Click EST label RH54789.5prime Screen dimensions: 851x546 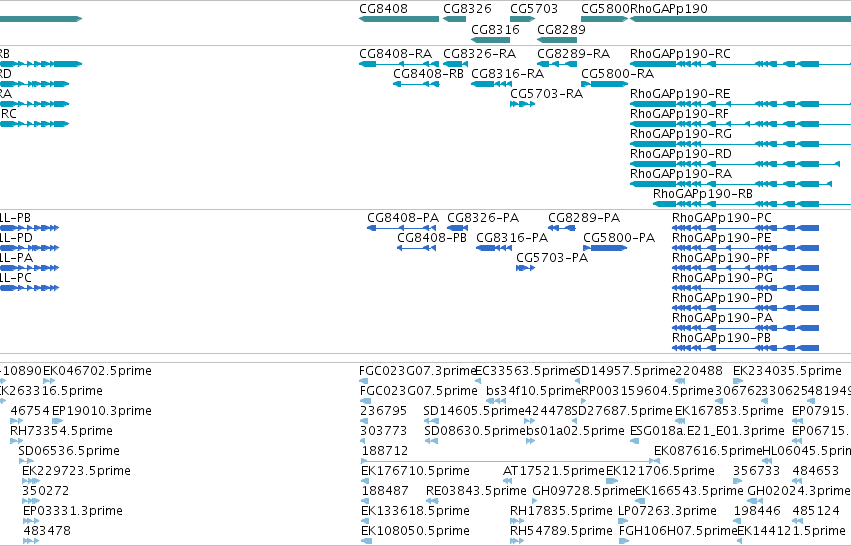pos(561,532)
